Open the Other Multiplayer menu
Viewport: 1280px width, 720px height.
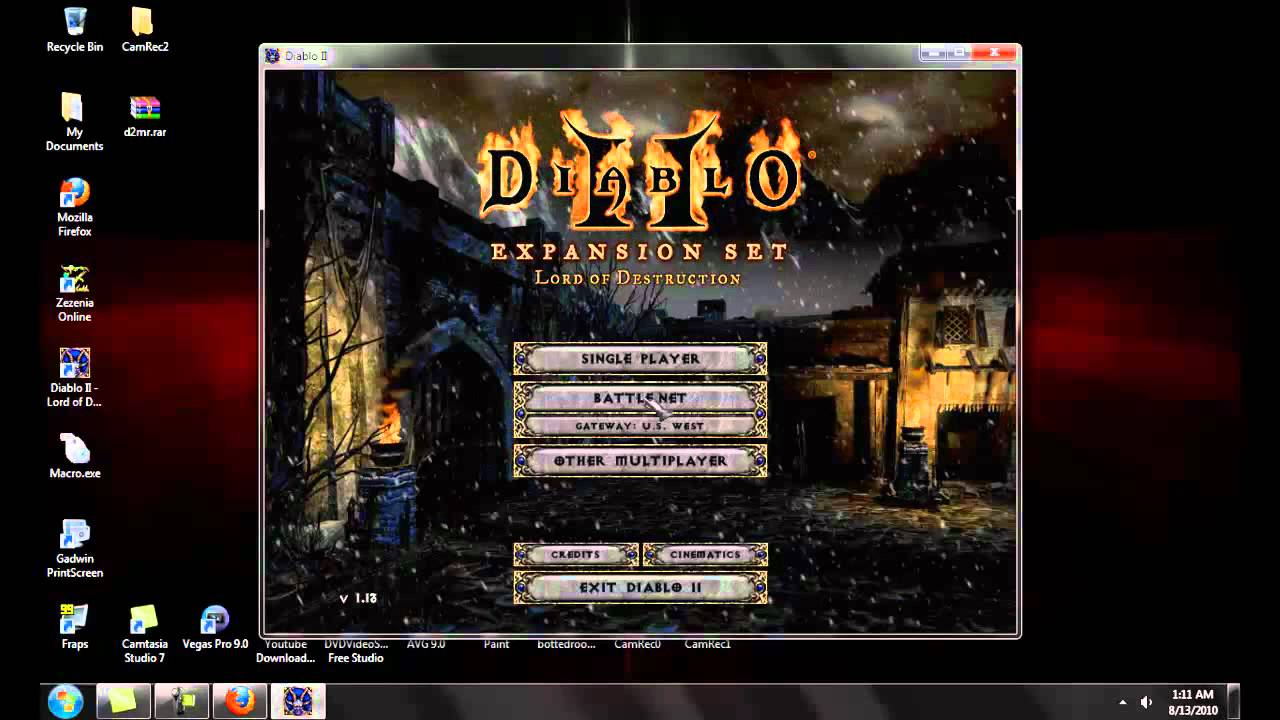pyautogui.click(x=640, y=461)
